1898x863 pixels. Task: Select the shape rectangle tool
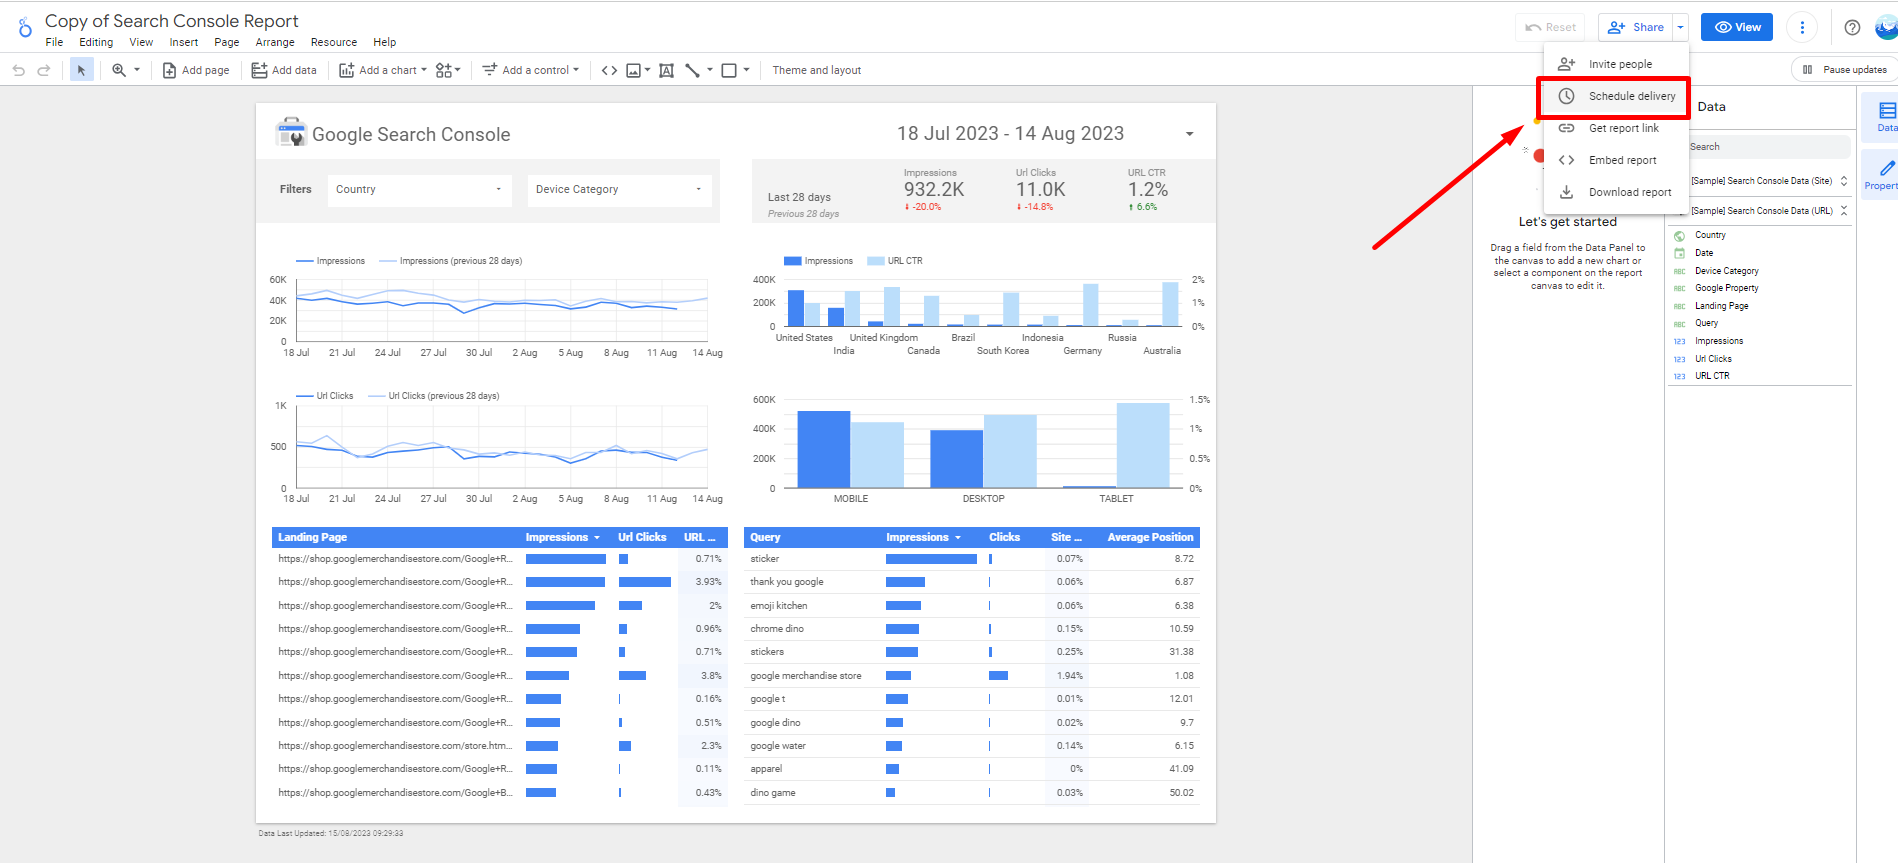click(x=729, y=70)
